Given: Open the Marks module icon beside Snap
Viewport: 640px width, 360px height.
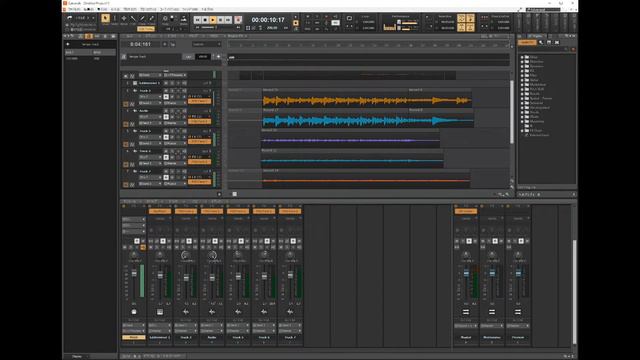Looking at the screenshot, I should [184, 19].
